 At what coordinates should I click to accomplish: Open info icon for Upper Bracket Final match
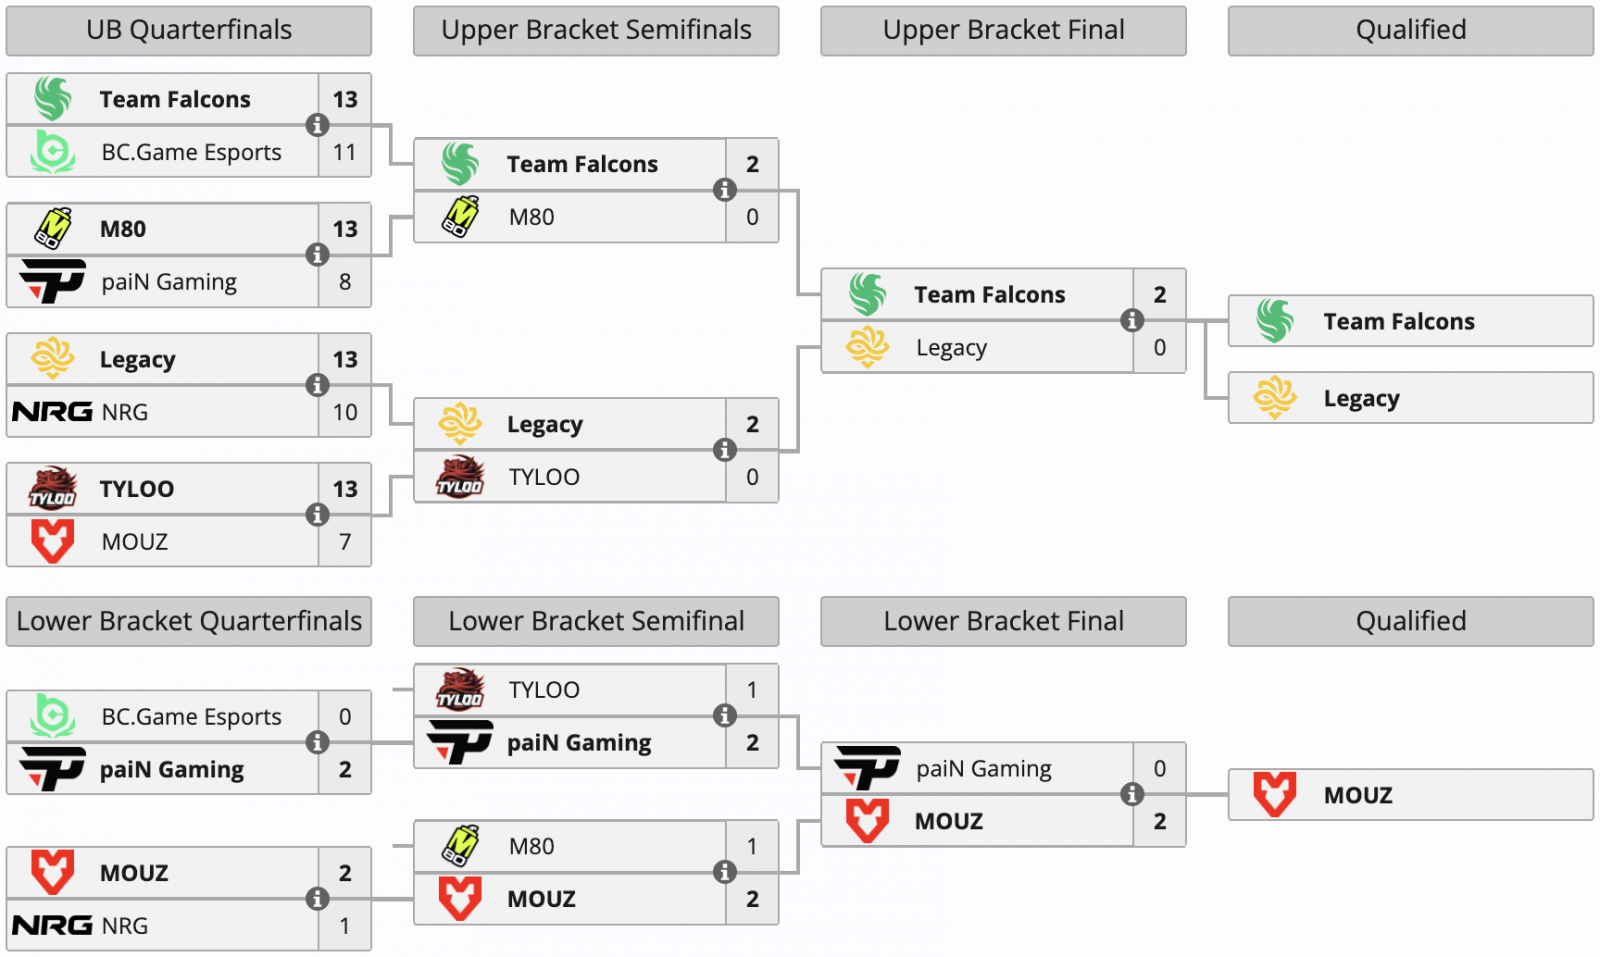(x=1132, y=320)
